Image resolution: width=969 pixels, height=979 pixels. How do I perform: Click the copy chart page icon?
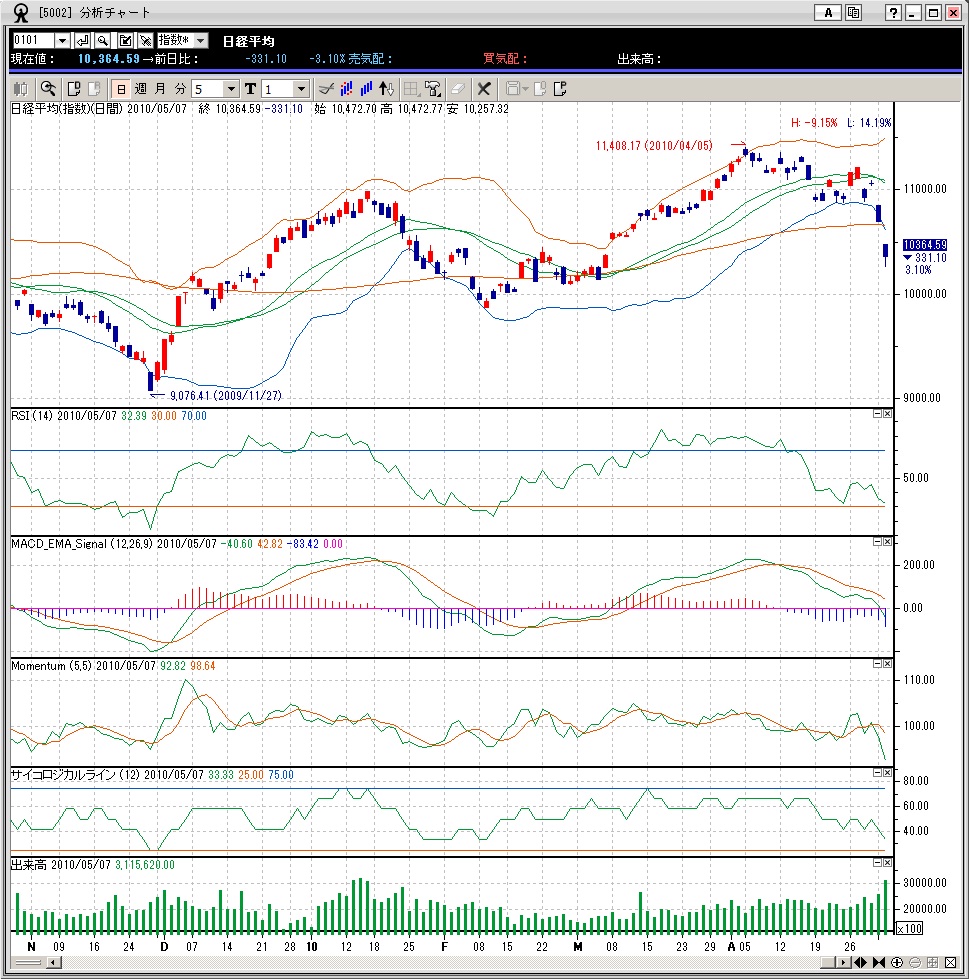tap(74, 89)
